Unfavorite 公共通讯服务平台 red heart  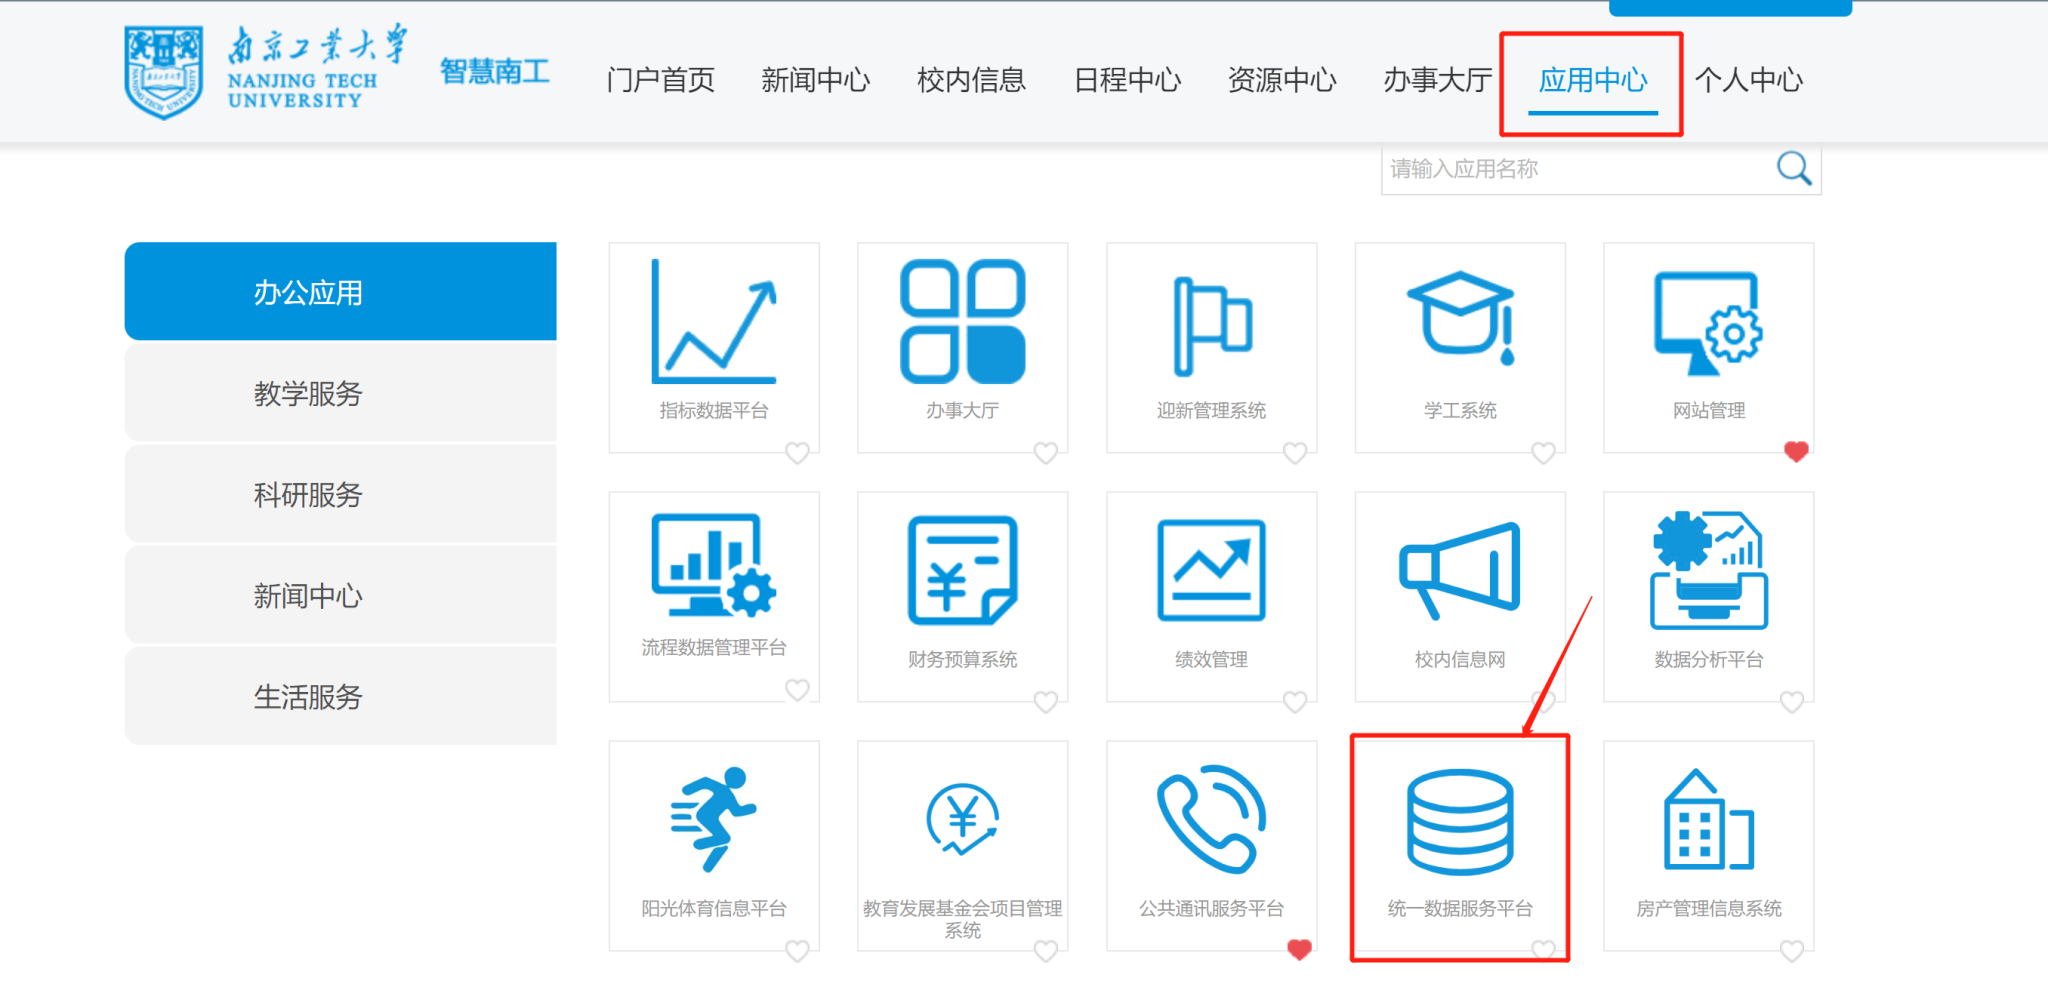[x=1299, y=950]
